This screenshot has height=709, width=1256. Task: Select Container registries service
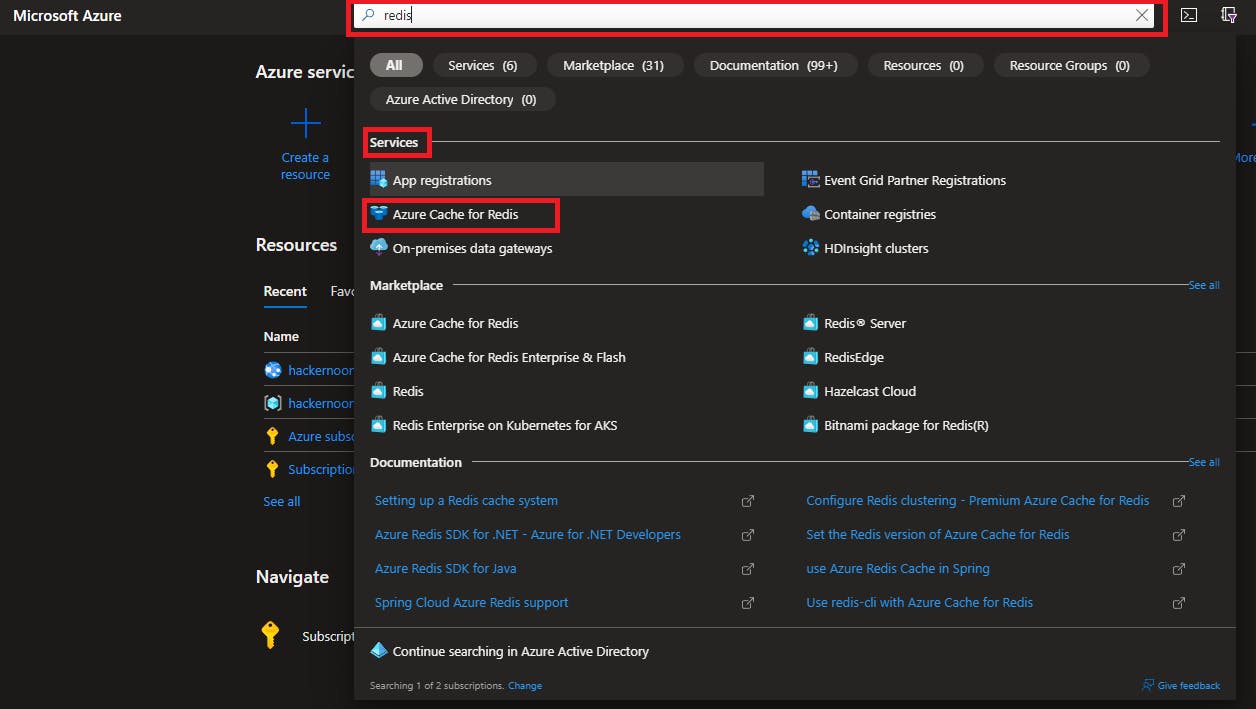pyautogui.click(x=879, y=215)
